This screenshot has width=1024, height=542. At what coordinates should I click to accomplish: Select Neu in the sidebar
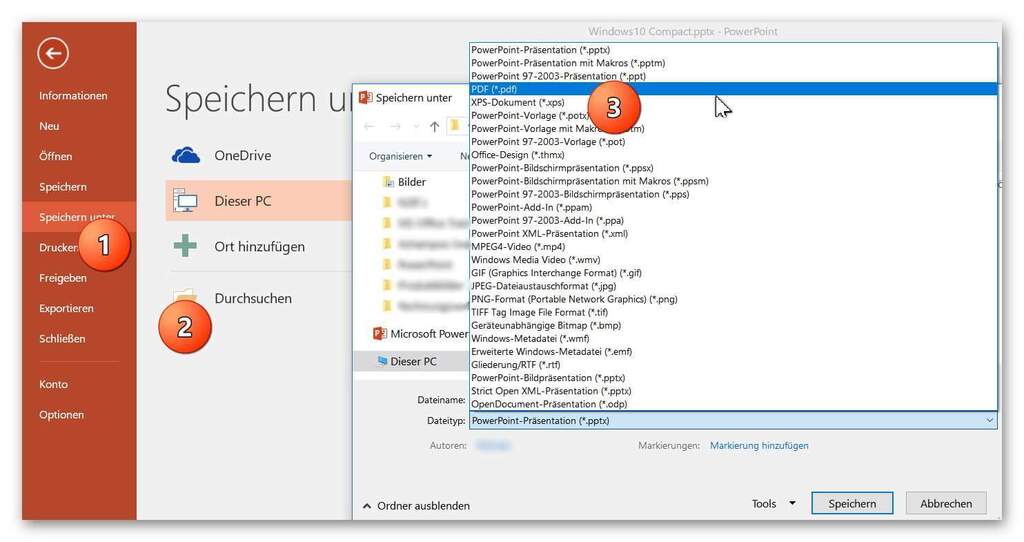(x=49, y=126)
